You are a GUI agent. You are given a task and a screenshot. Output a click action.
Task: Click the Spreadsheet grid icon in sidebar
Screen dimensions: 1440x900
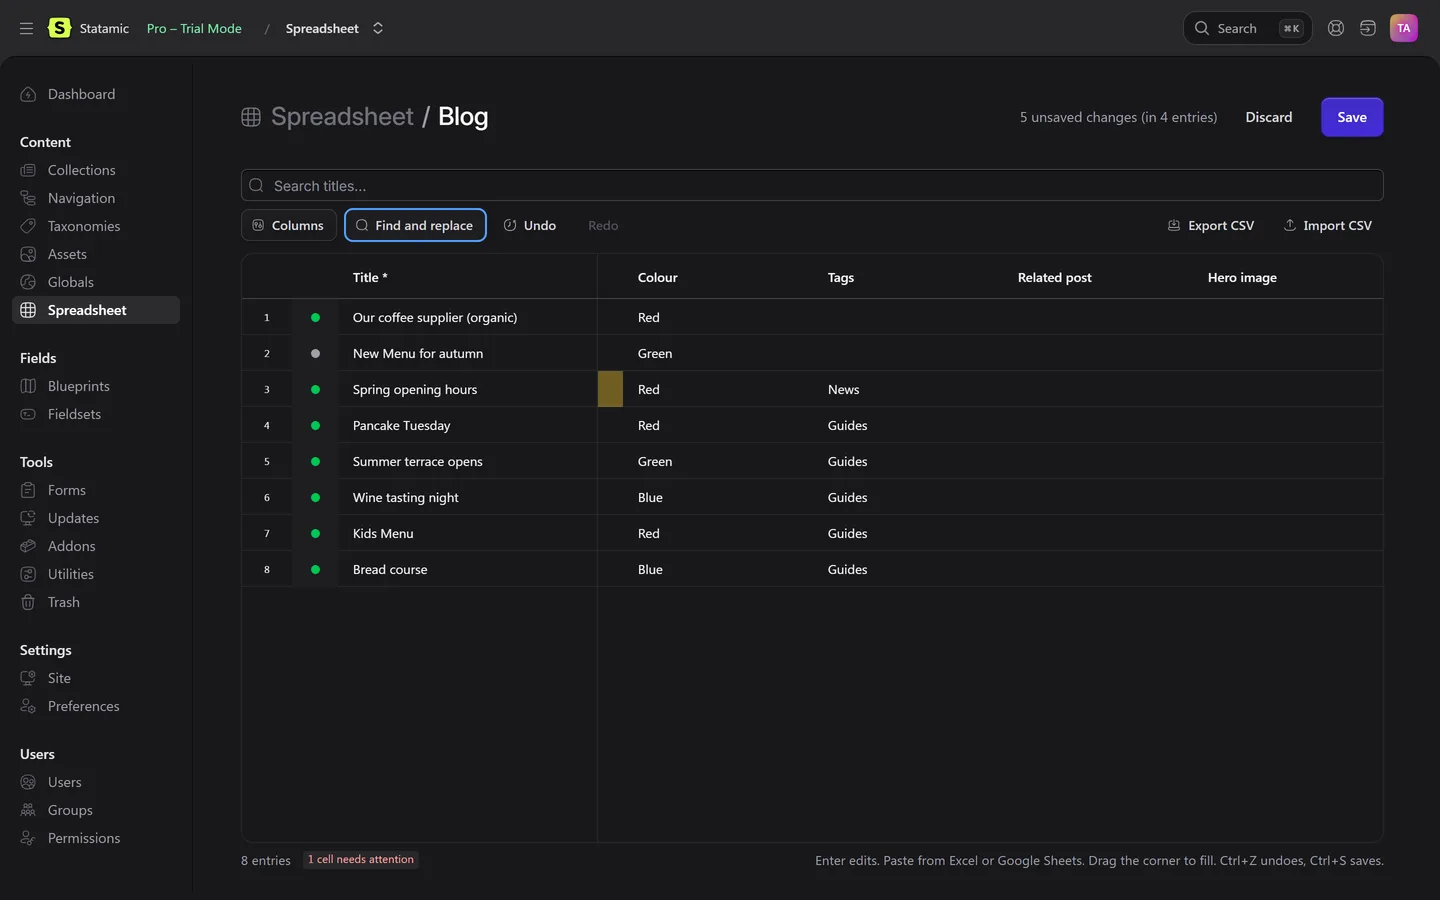pyautogui.click(x=28, y=310)
